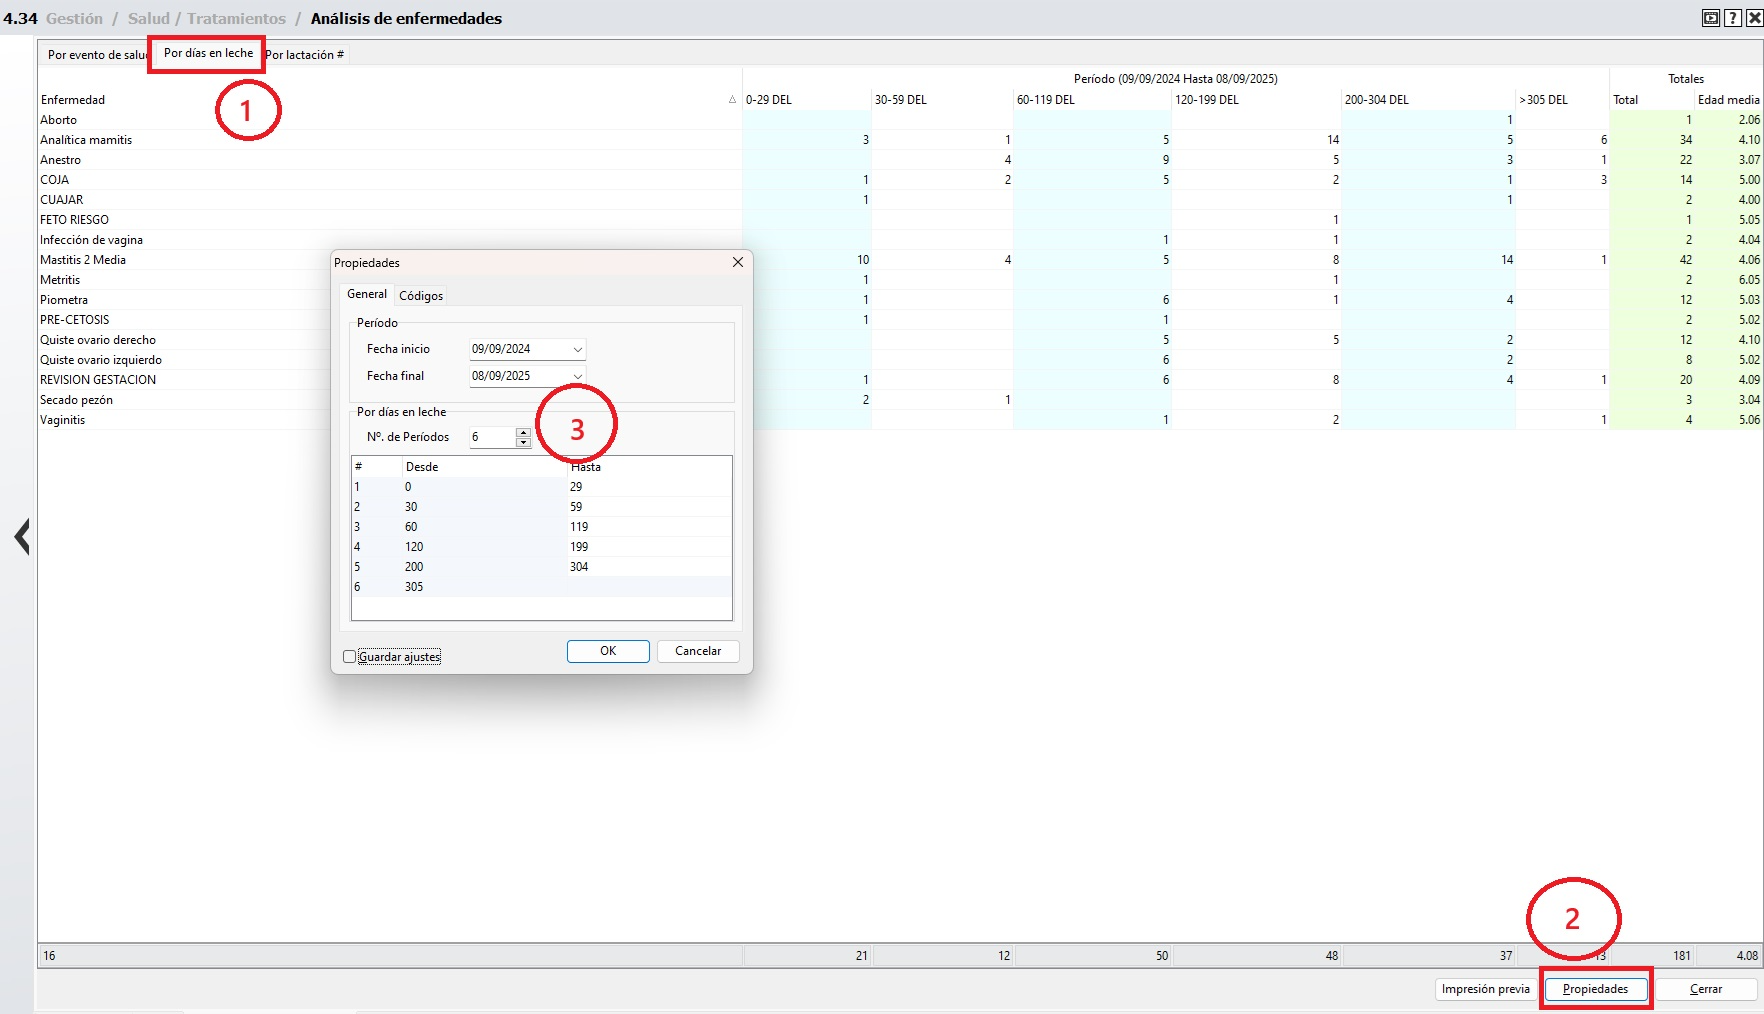Close the Análisis de enfermedades window
The width and height of the screenshot is (1764, 1014).
[x=1754, y=18]
